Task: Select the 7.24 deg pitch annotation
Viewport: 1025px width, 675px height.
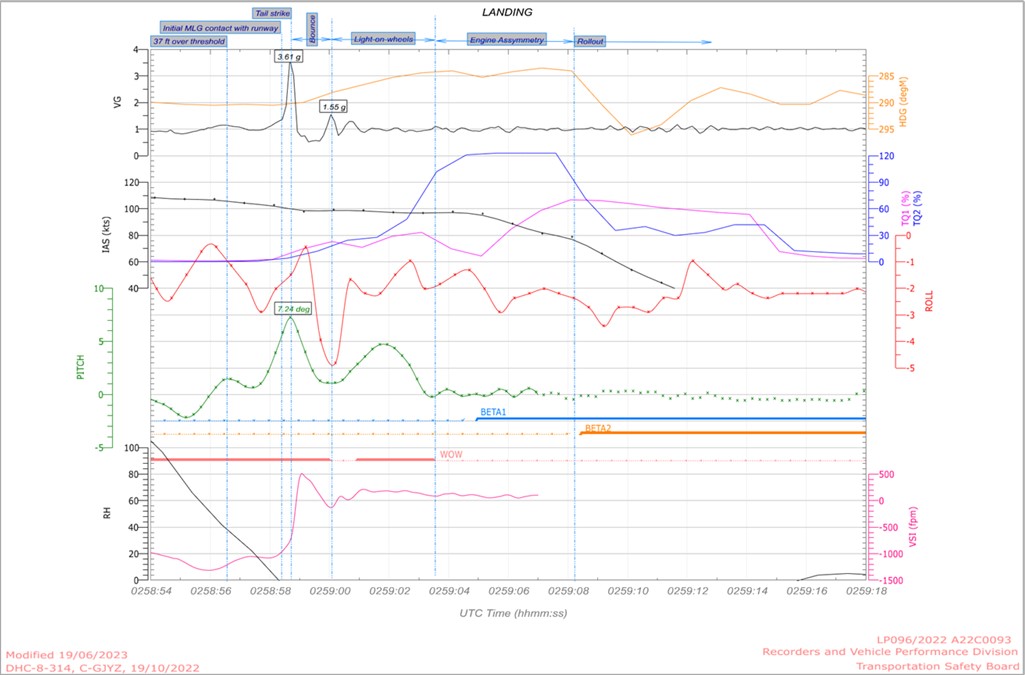Action: [x=294, y=310]
